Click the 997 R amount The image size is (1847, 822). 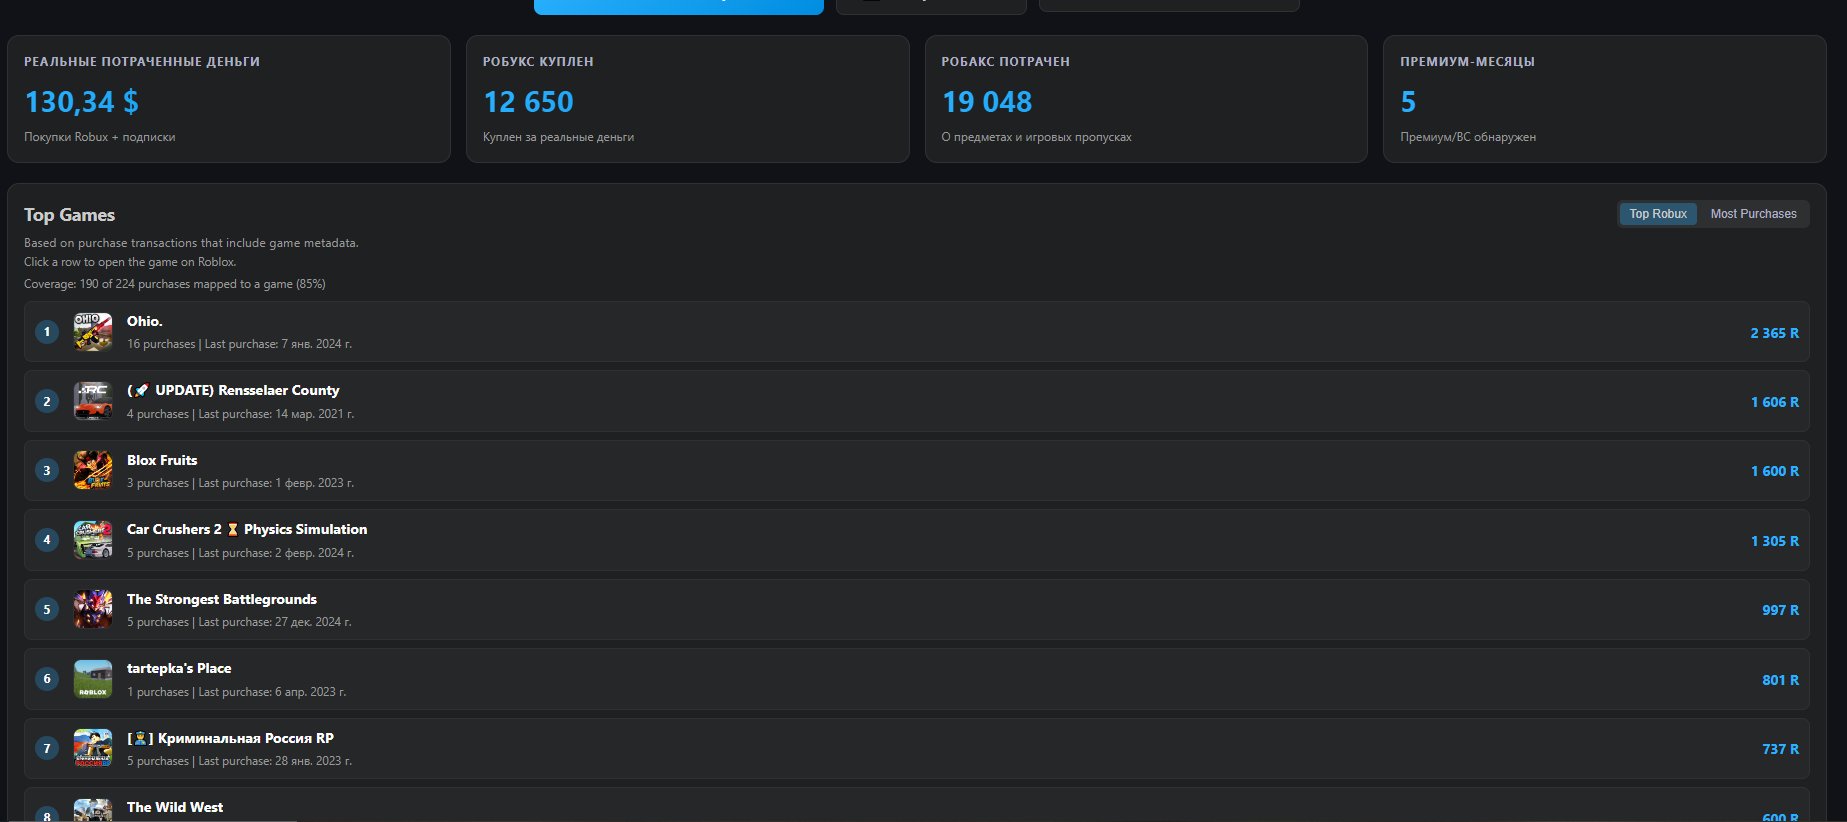click(x=1780, y=610)
